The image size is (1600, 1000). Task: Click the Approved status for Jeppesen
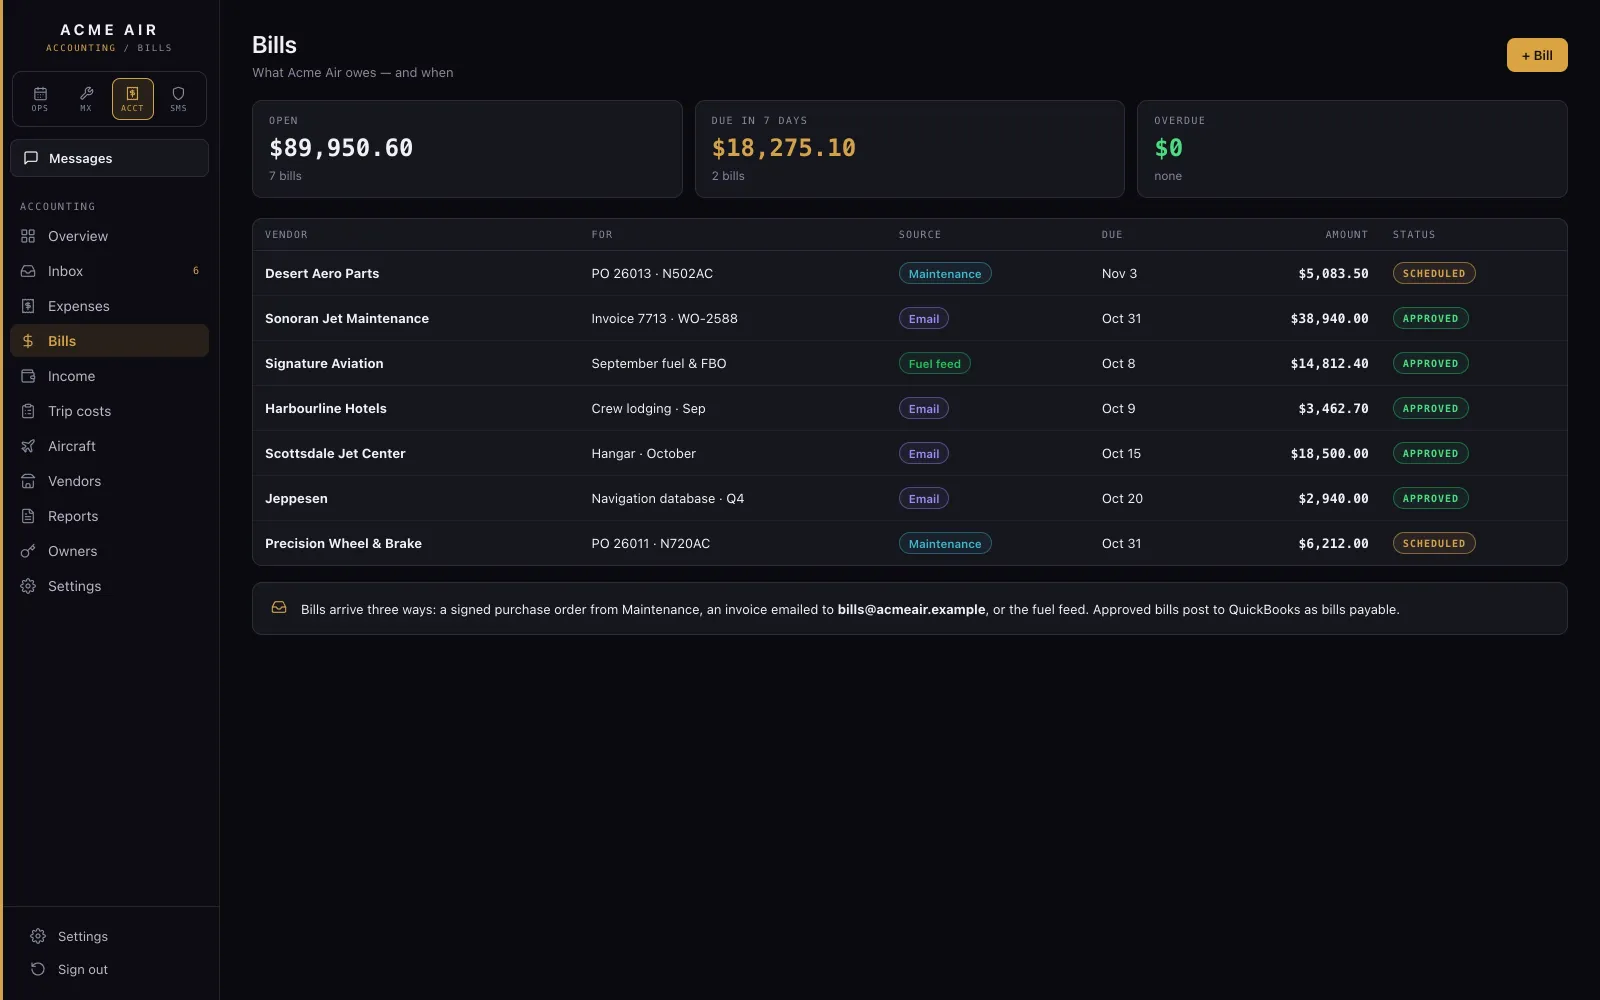(x=1430, y=498)
